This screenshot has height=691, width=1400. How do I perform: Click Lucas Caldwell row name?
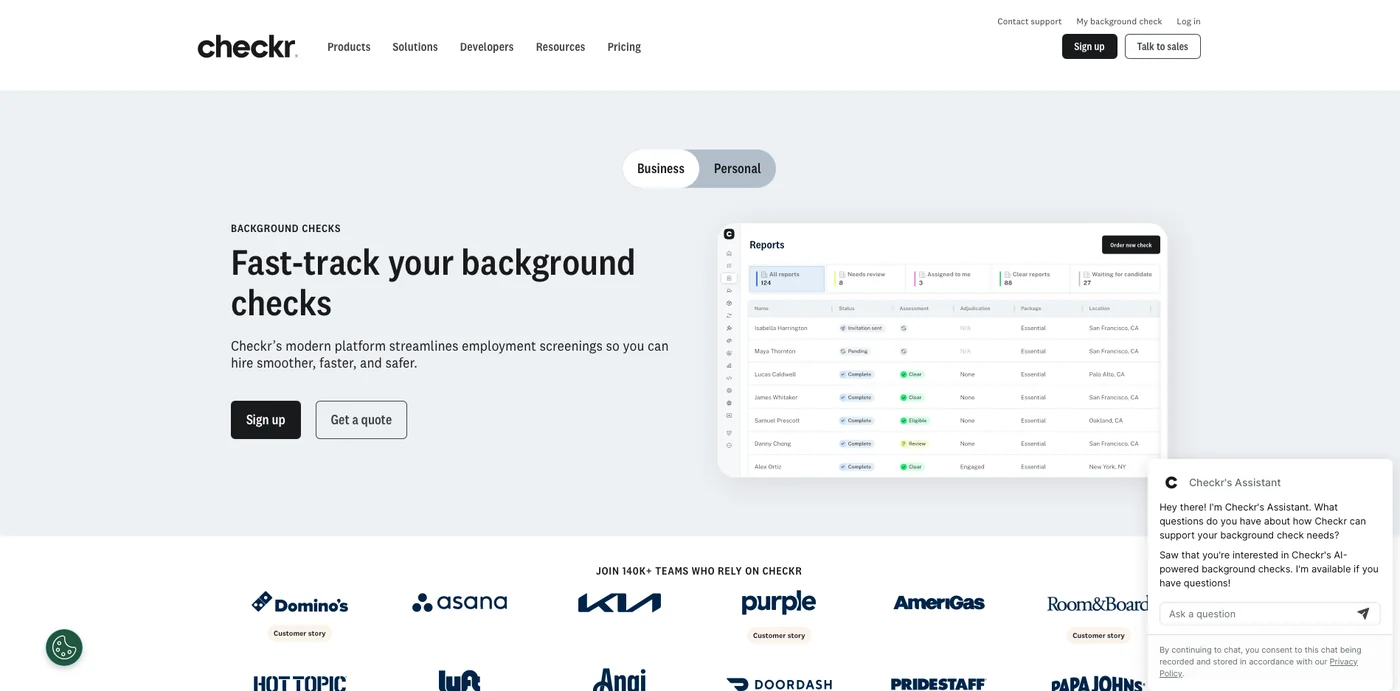click(775, 374)
